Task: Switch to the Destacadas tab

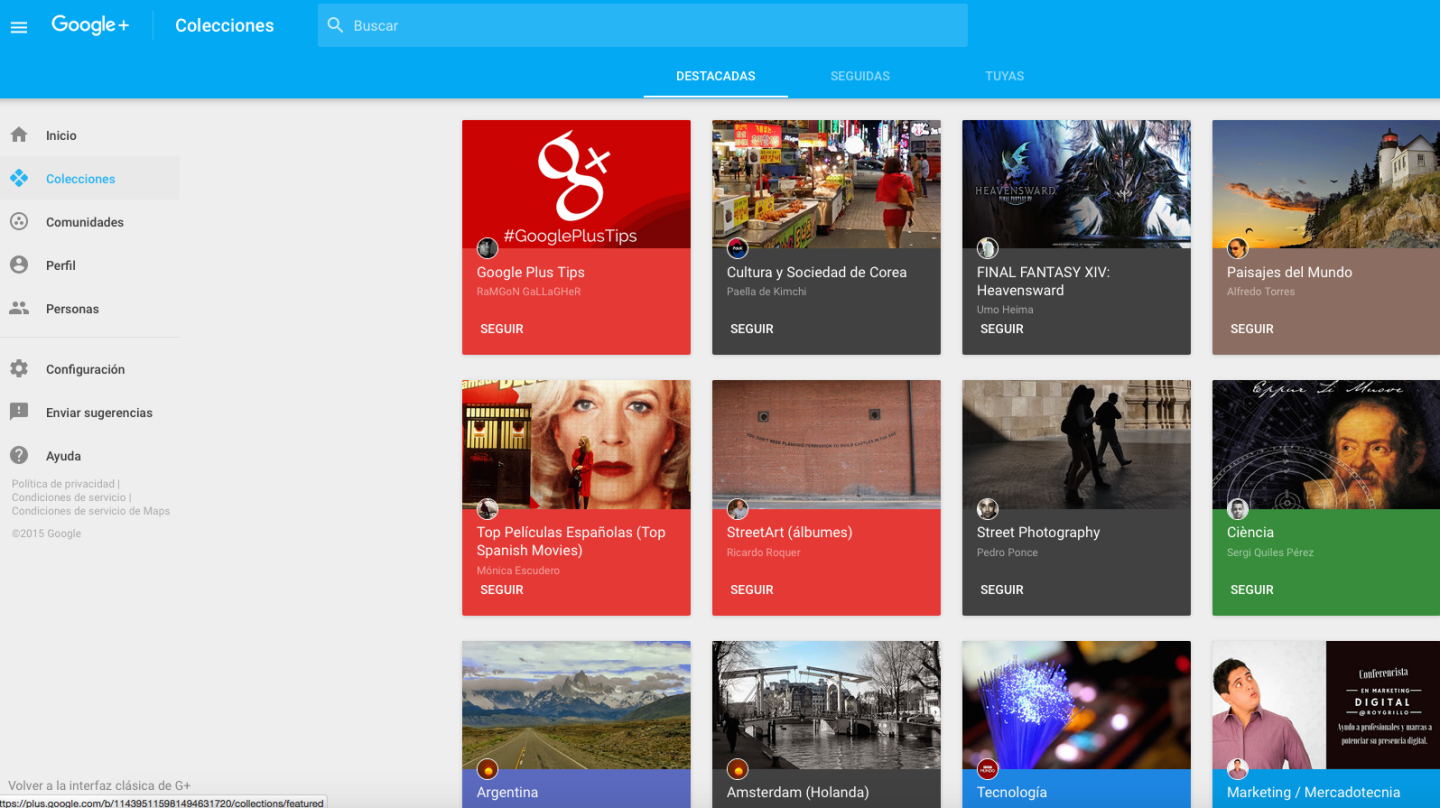Action: 716,76
